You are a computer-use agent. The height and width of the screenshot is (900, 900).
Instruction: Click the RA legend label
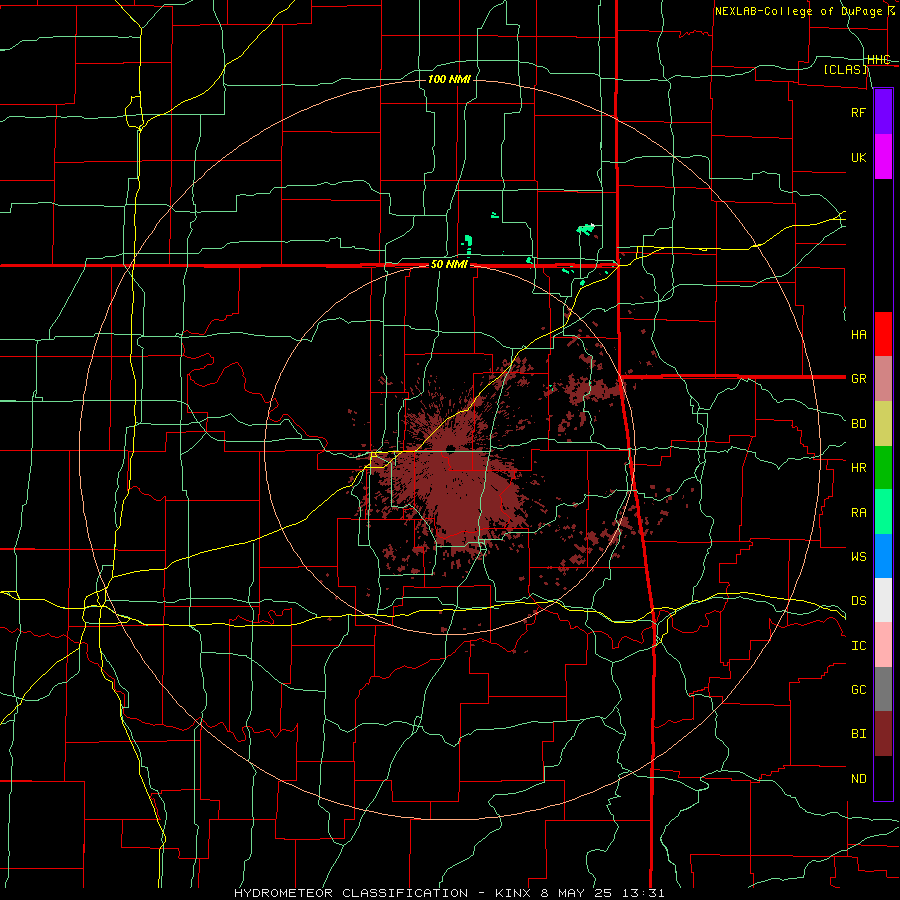tap(859, 512)
